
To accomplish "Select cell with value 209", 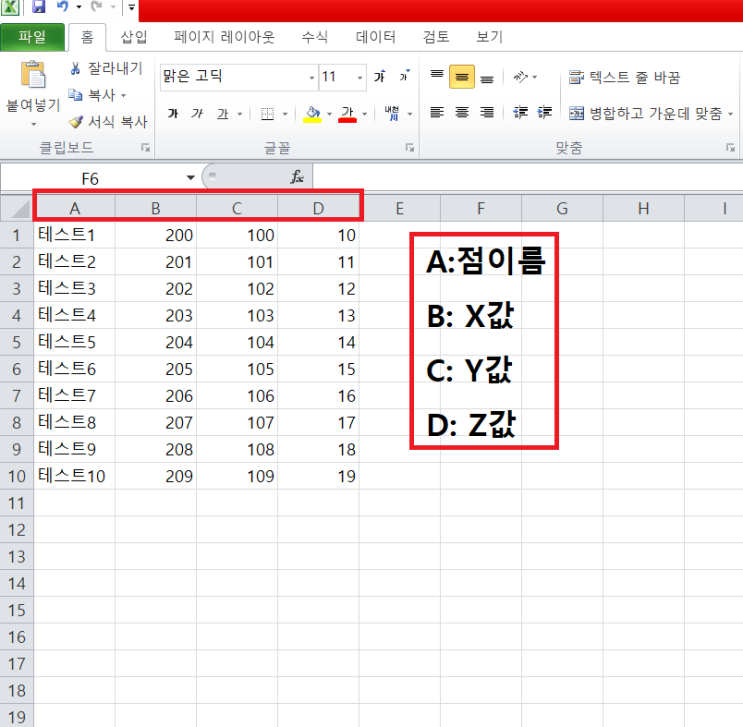I will [155, 476].
